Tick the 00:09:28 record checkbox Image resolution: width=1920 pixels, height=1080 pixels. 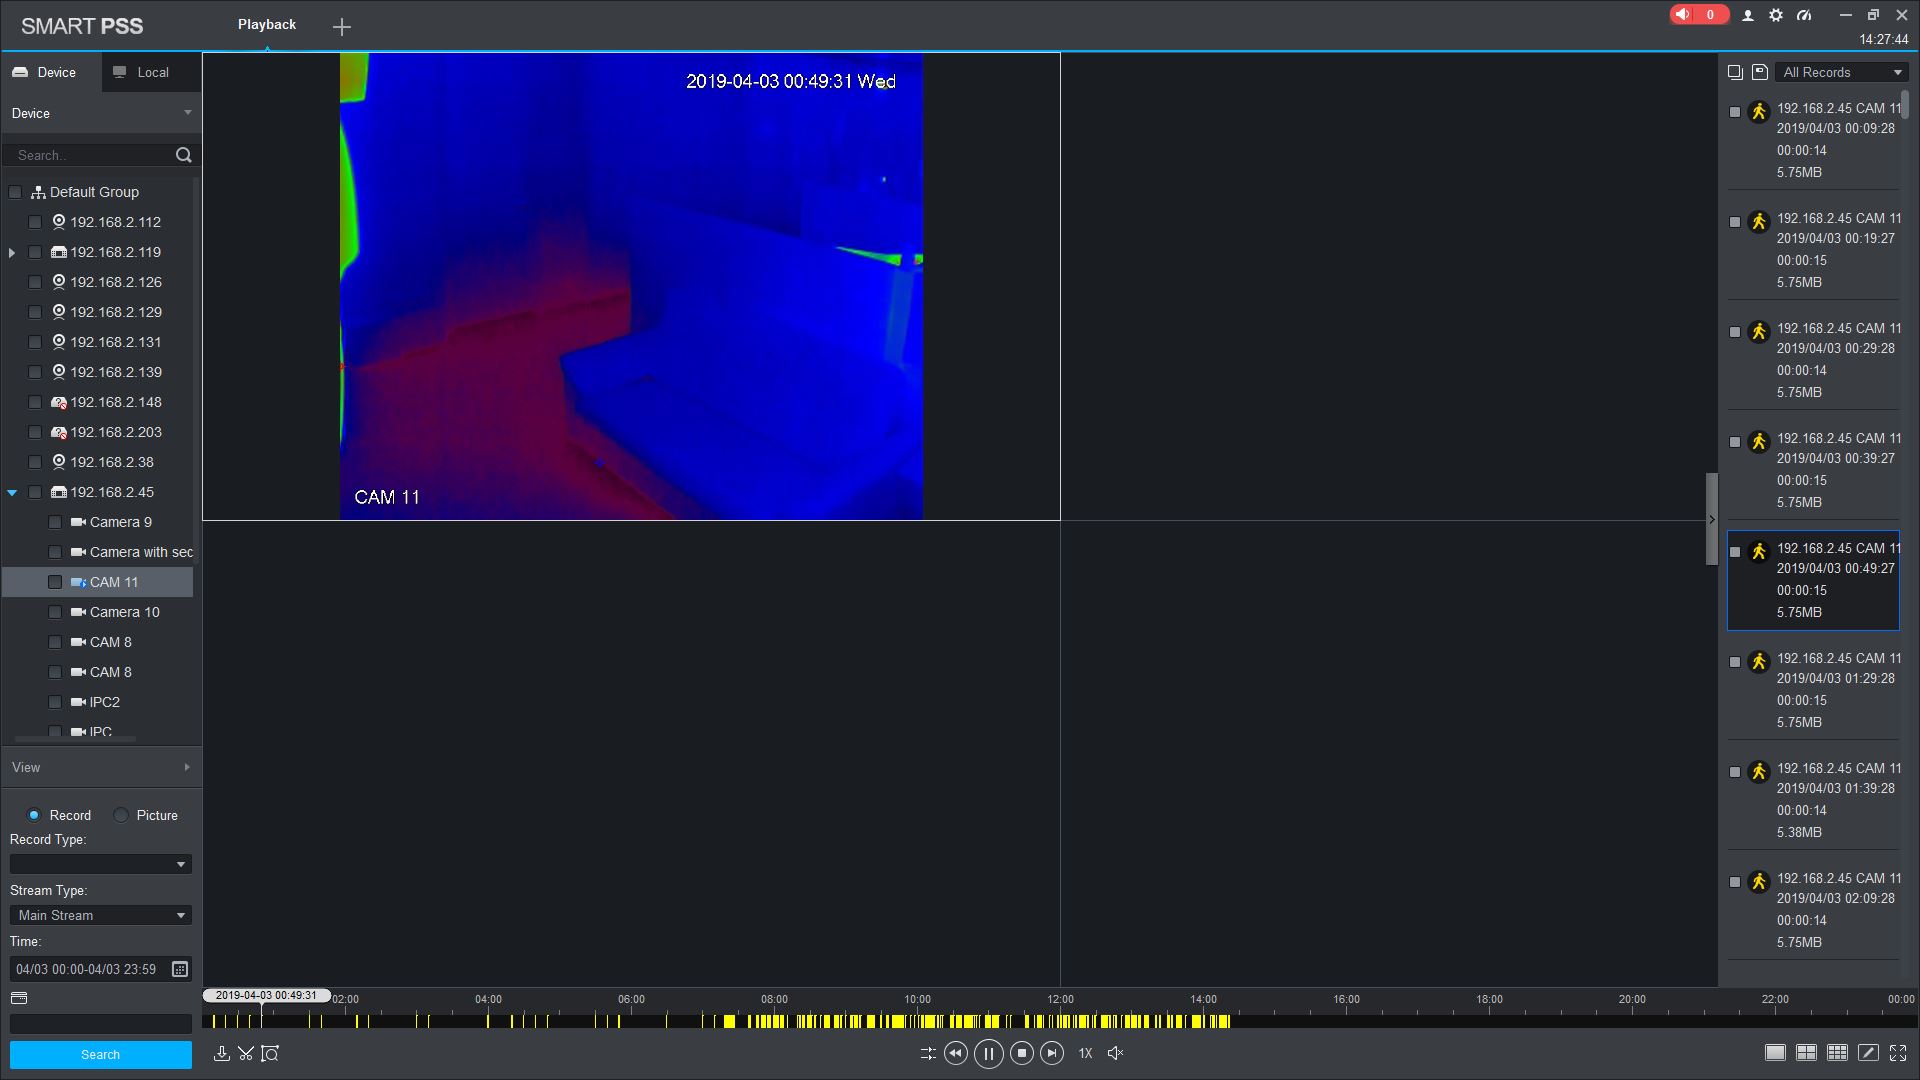pyautogui.click(x=1735, y=112)
